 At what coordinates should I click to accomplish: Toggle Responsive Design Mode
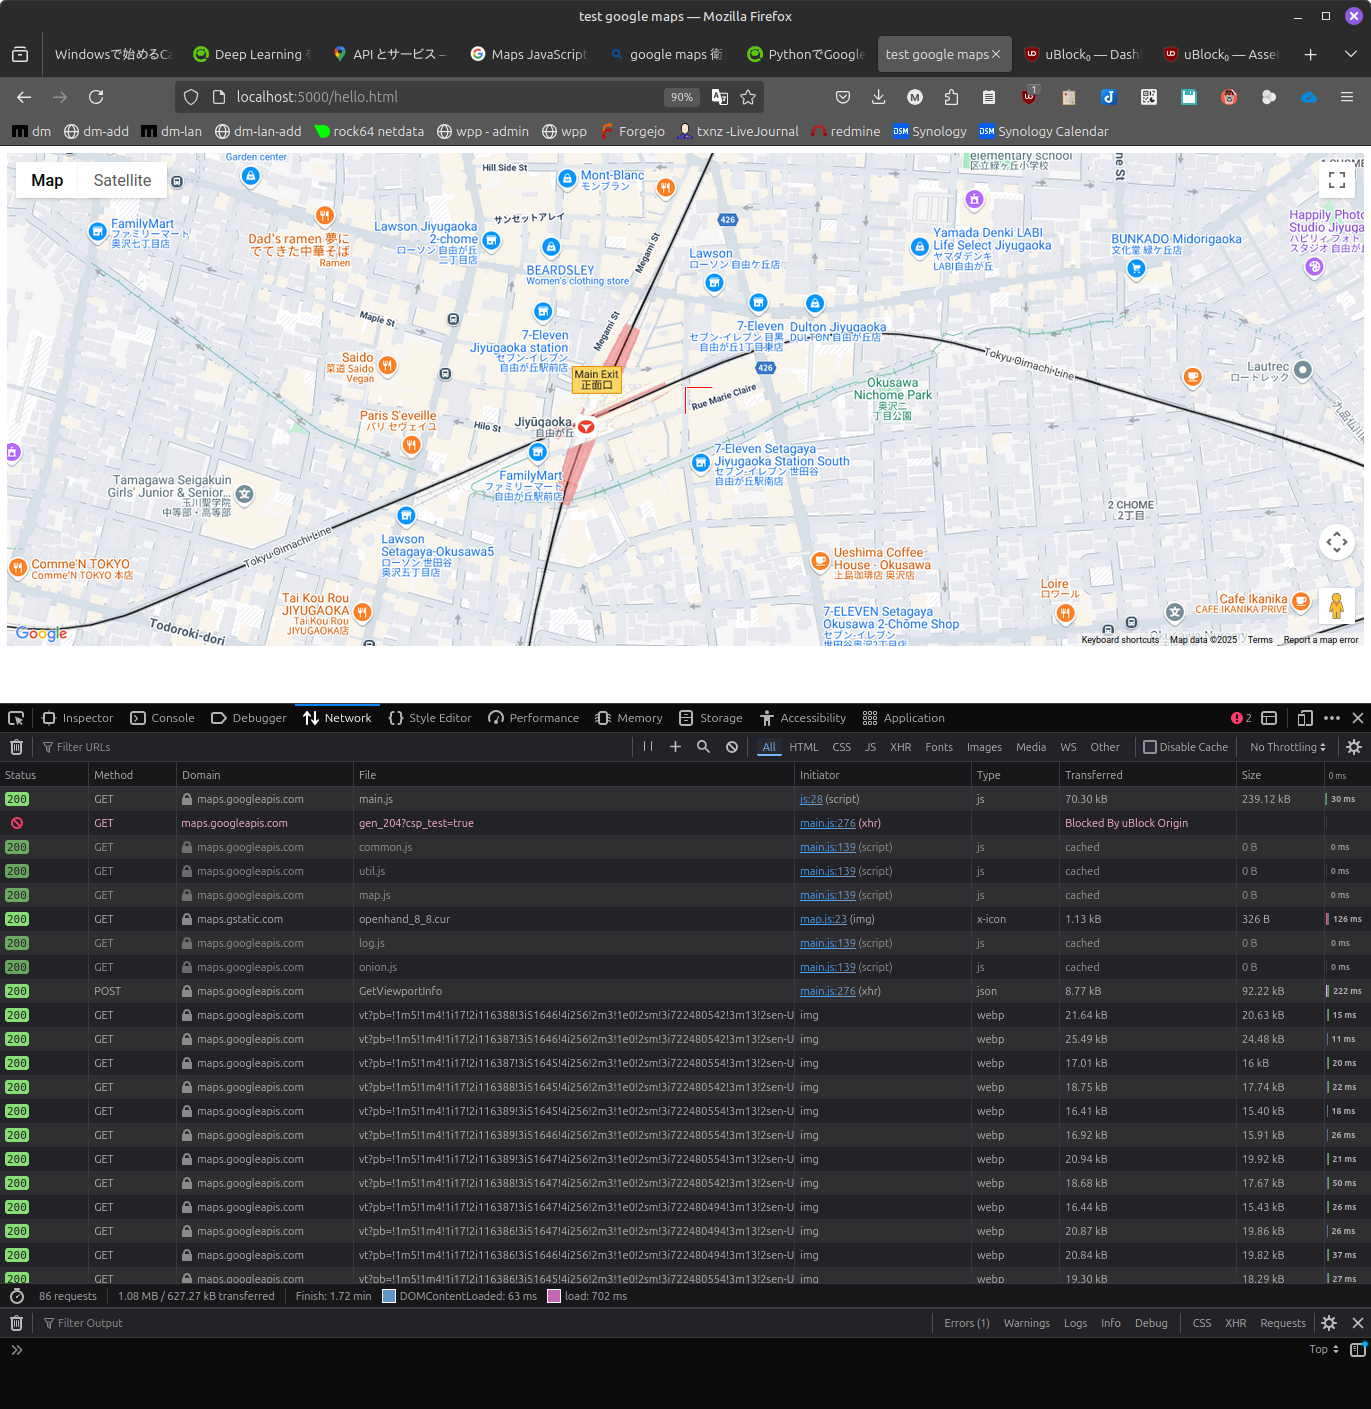click(x=1305, y=717)
